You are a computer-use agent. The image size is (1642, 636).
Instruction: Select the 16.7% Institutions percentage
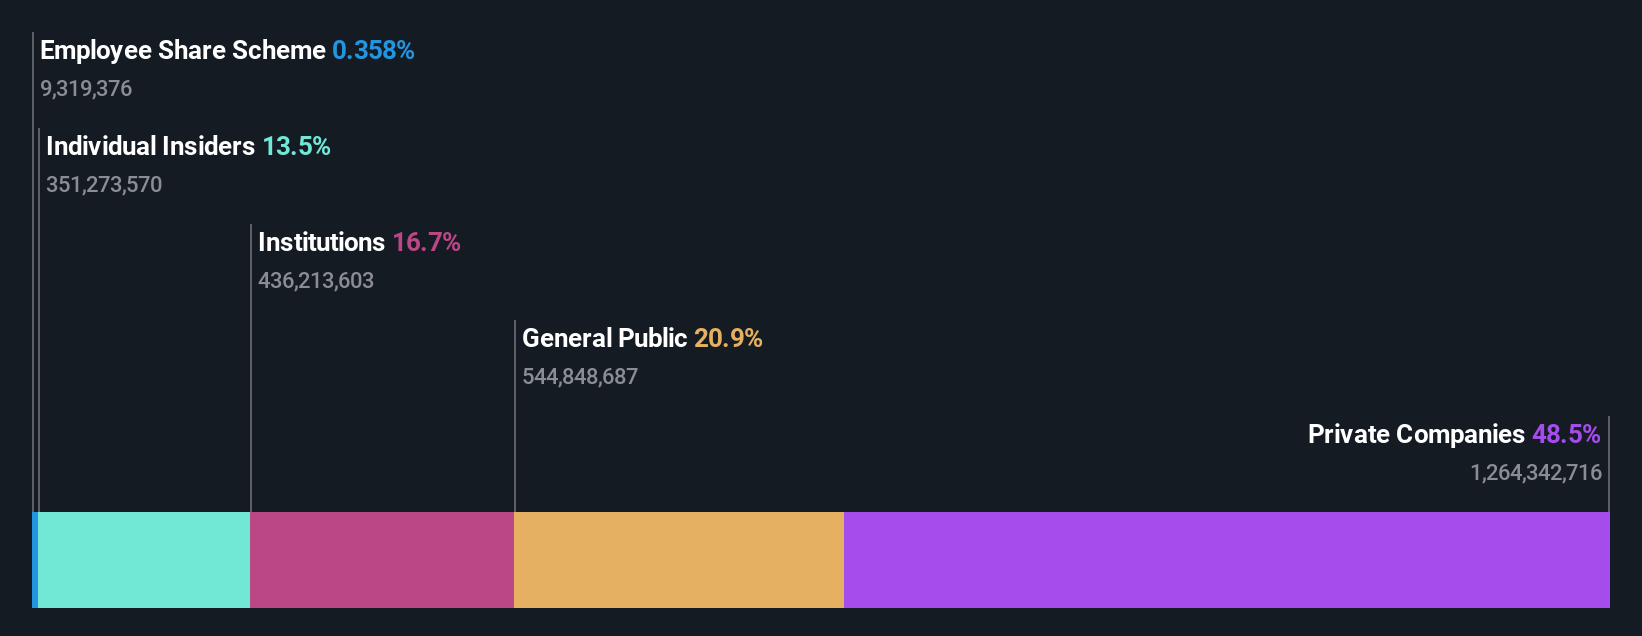coord(426,242)
